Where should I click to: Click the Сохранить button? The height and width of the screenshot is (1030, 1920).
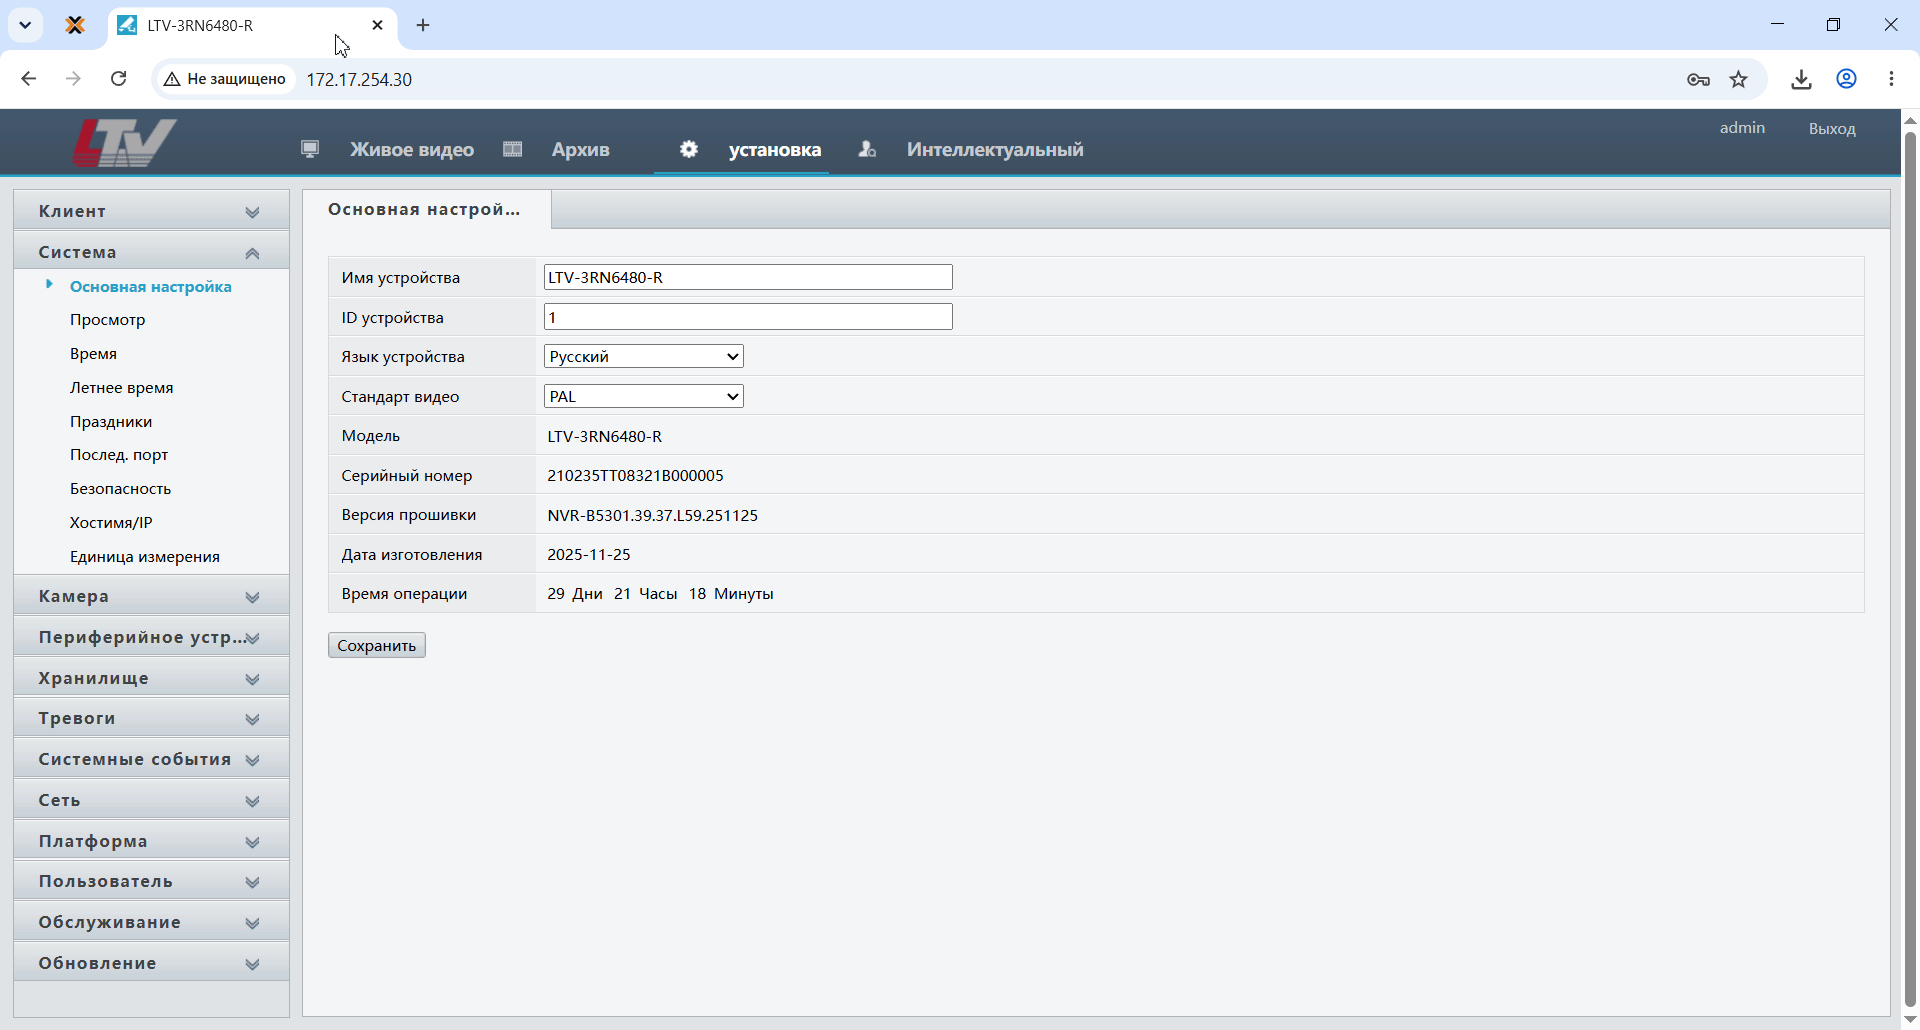(377, 645)
